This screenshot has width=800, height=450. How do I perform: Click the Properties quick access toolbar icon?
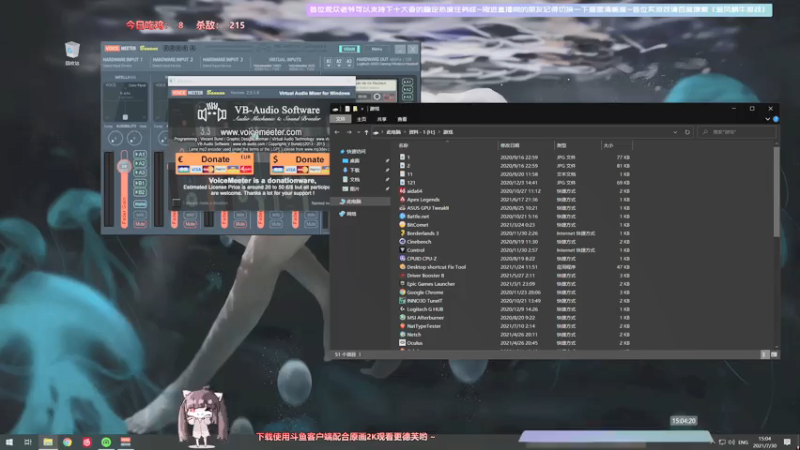click(x=347, y=109)
